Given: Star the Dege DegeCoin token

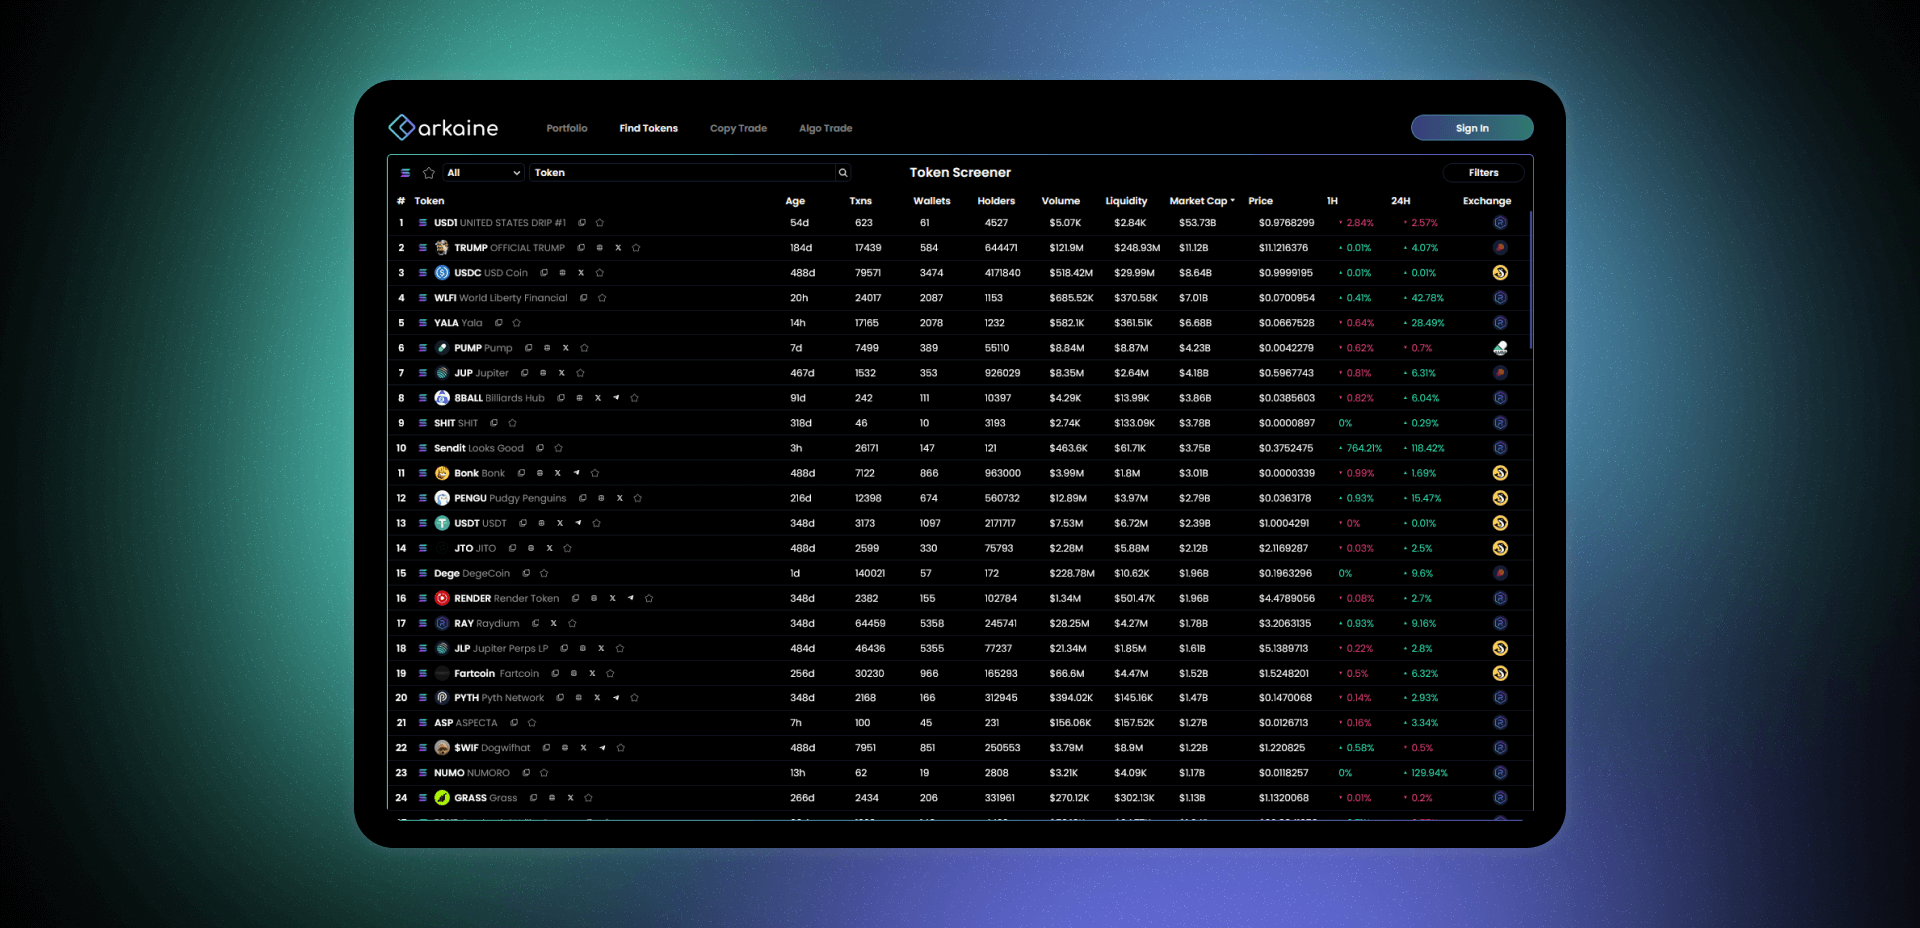Looking at the screenshot, I should (x=544, y=573).
